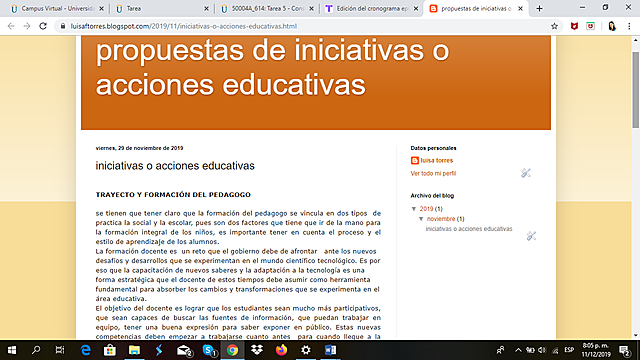Switch ESP input language indicator
The image size is (640, 360).
(569, 350)
